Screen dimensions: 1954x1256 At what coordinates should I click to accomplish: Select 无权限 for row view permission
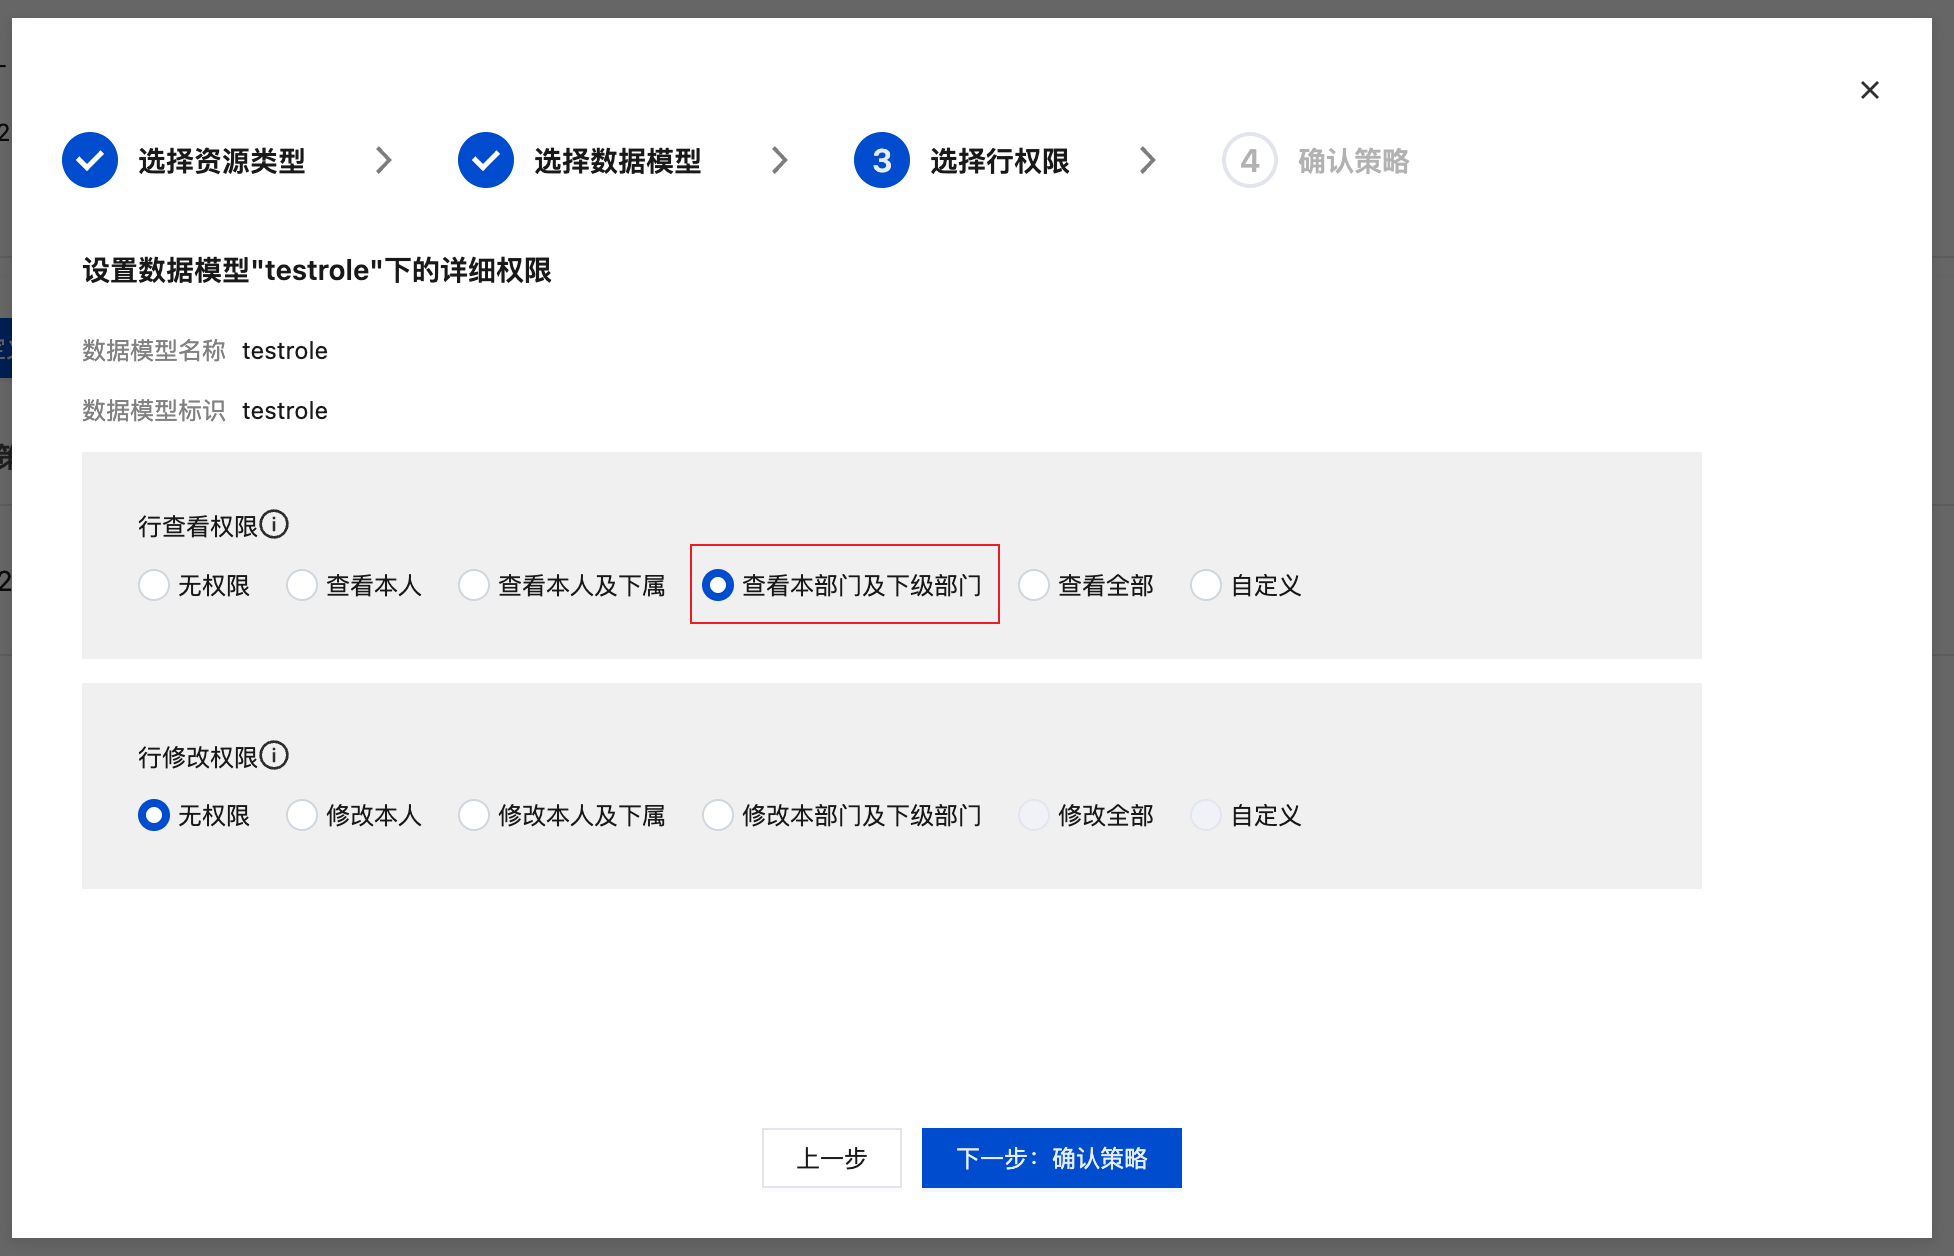[153, 585]
